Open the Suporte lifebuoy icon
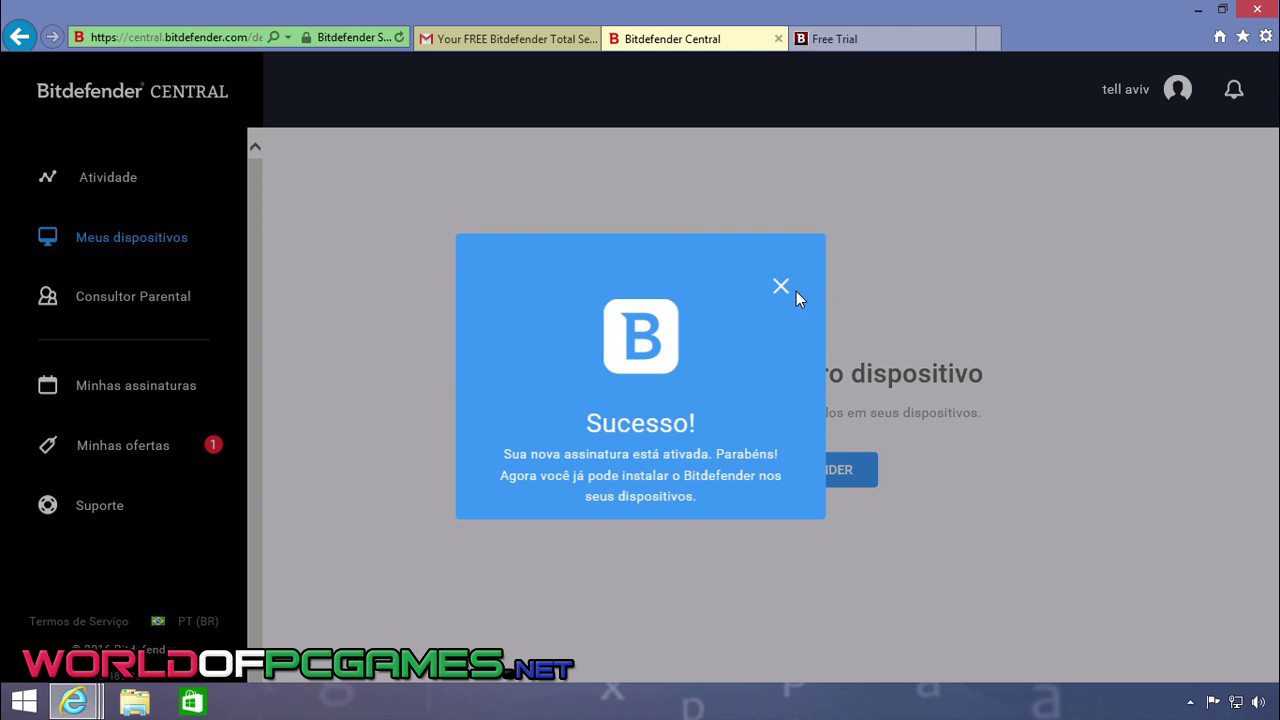 pos(47,505)
